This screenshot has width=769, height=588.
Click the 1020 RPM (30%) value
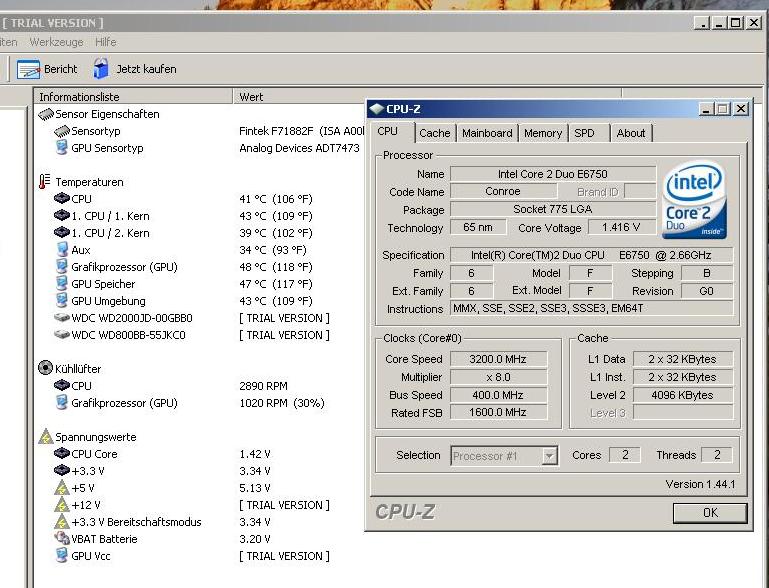(x=282, y=403)
